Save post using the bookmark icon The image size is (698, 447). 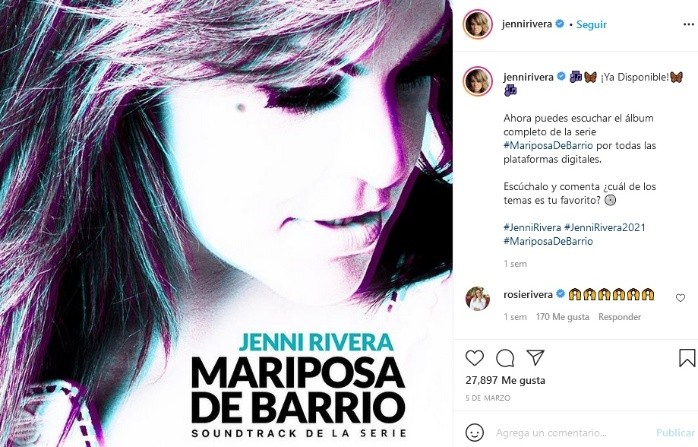click(687, 358)
